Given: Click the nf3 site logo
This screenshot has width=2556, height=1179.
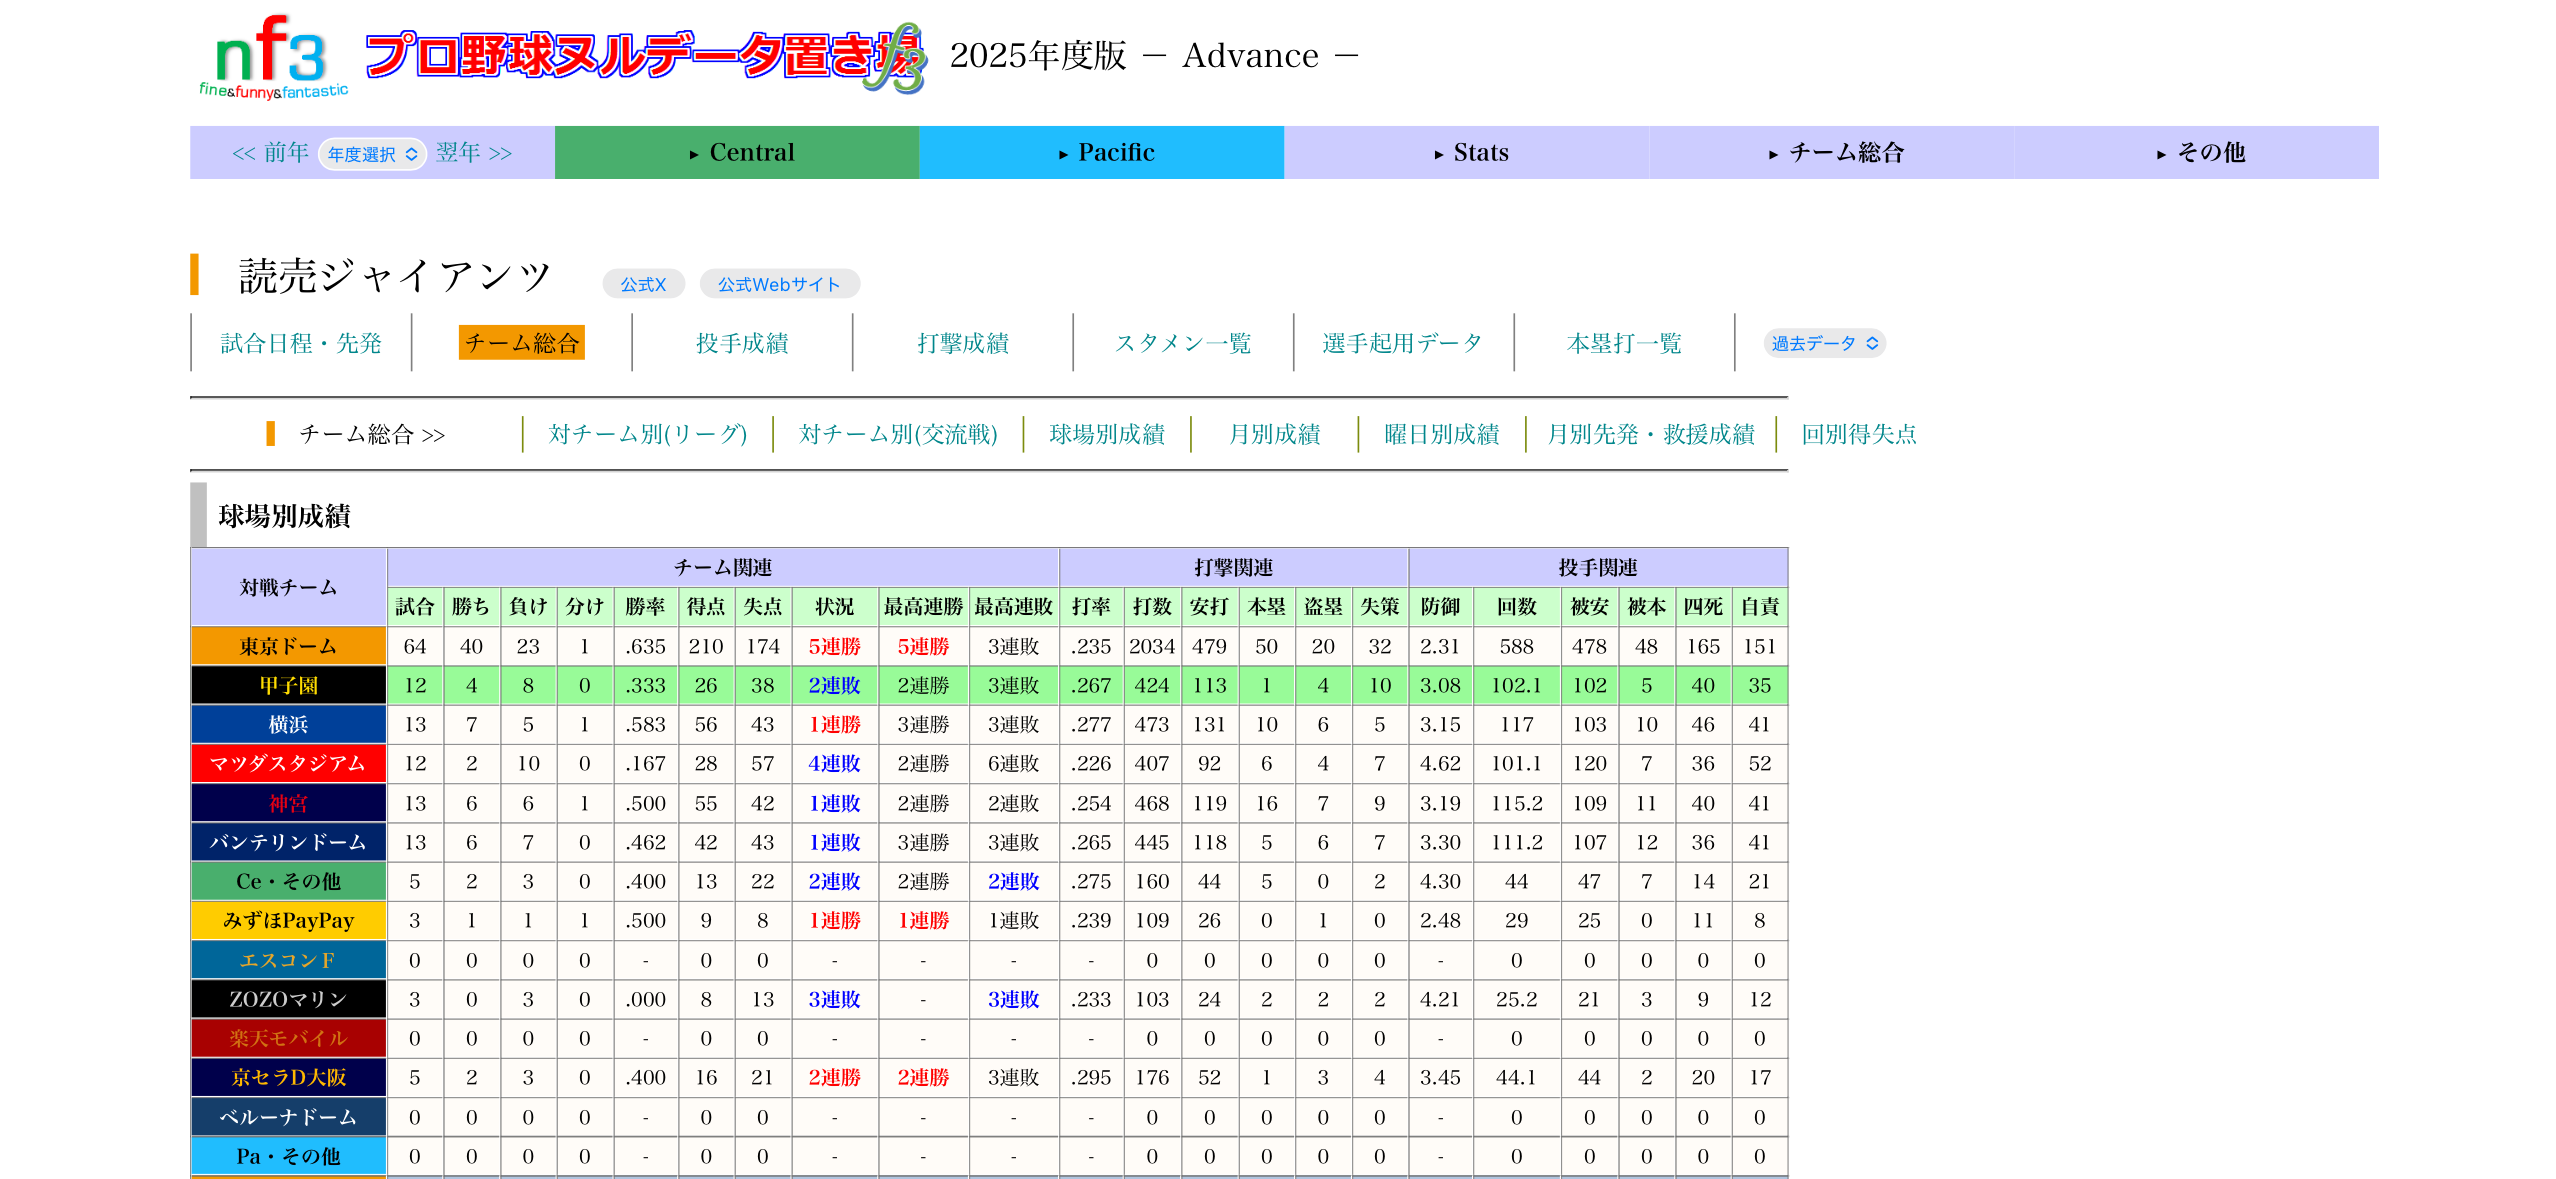Looking at the screenshot, I should (x=272, y=58).
